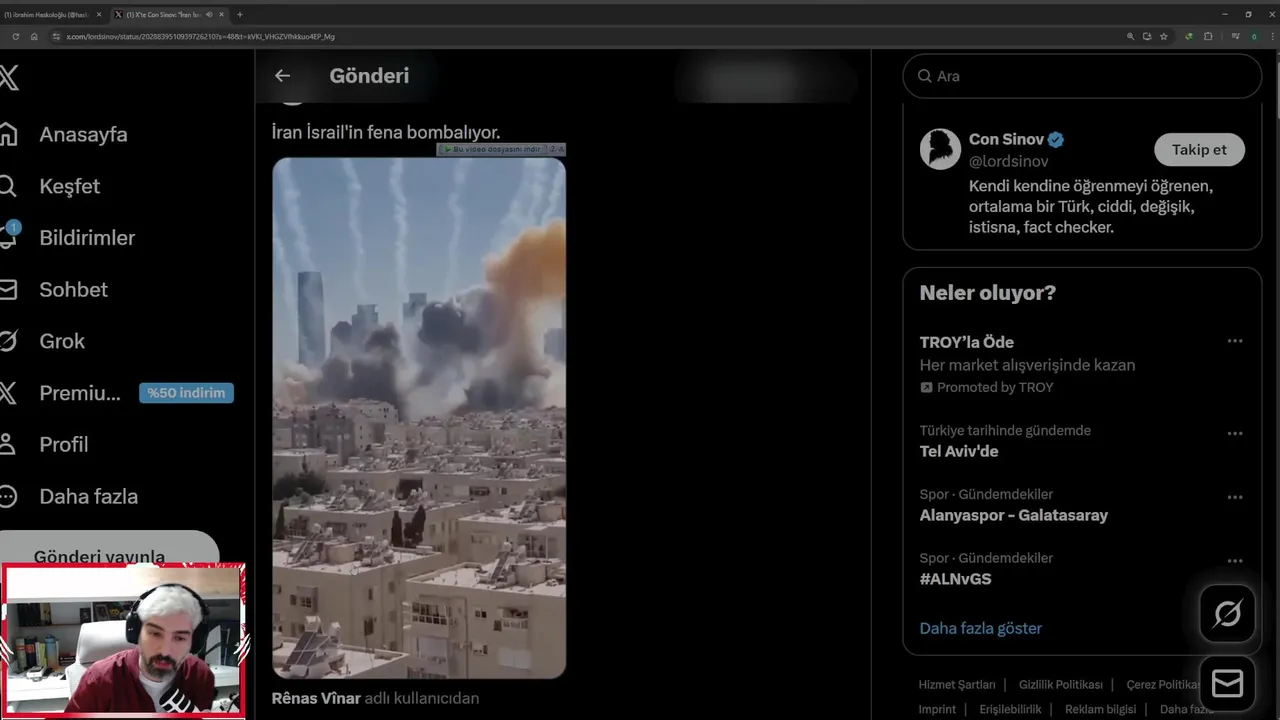Open Grok icon in sidebar
Image resolution: width=1280 pixels, height=720 pixels.
click(x=8, y=341)
